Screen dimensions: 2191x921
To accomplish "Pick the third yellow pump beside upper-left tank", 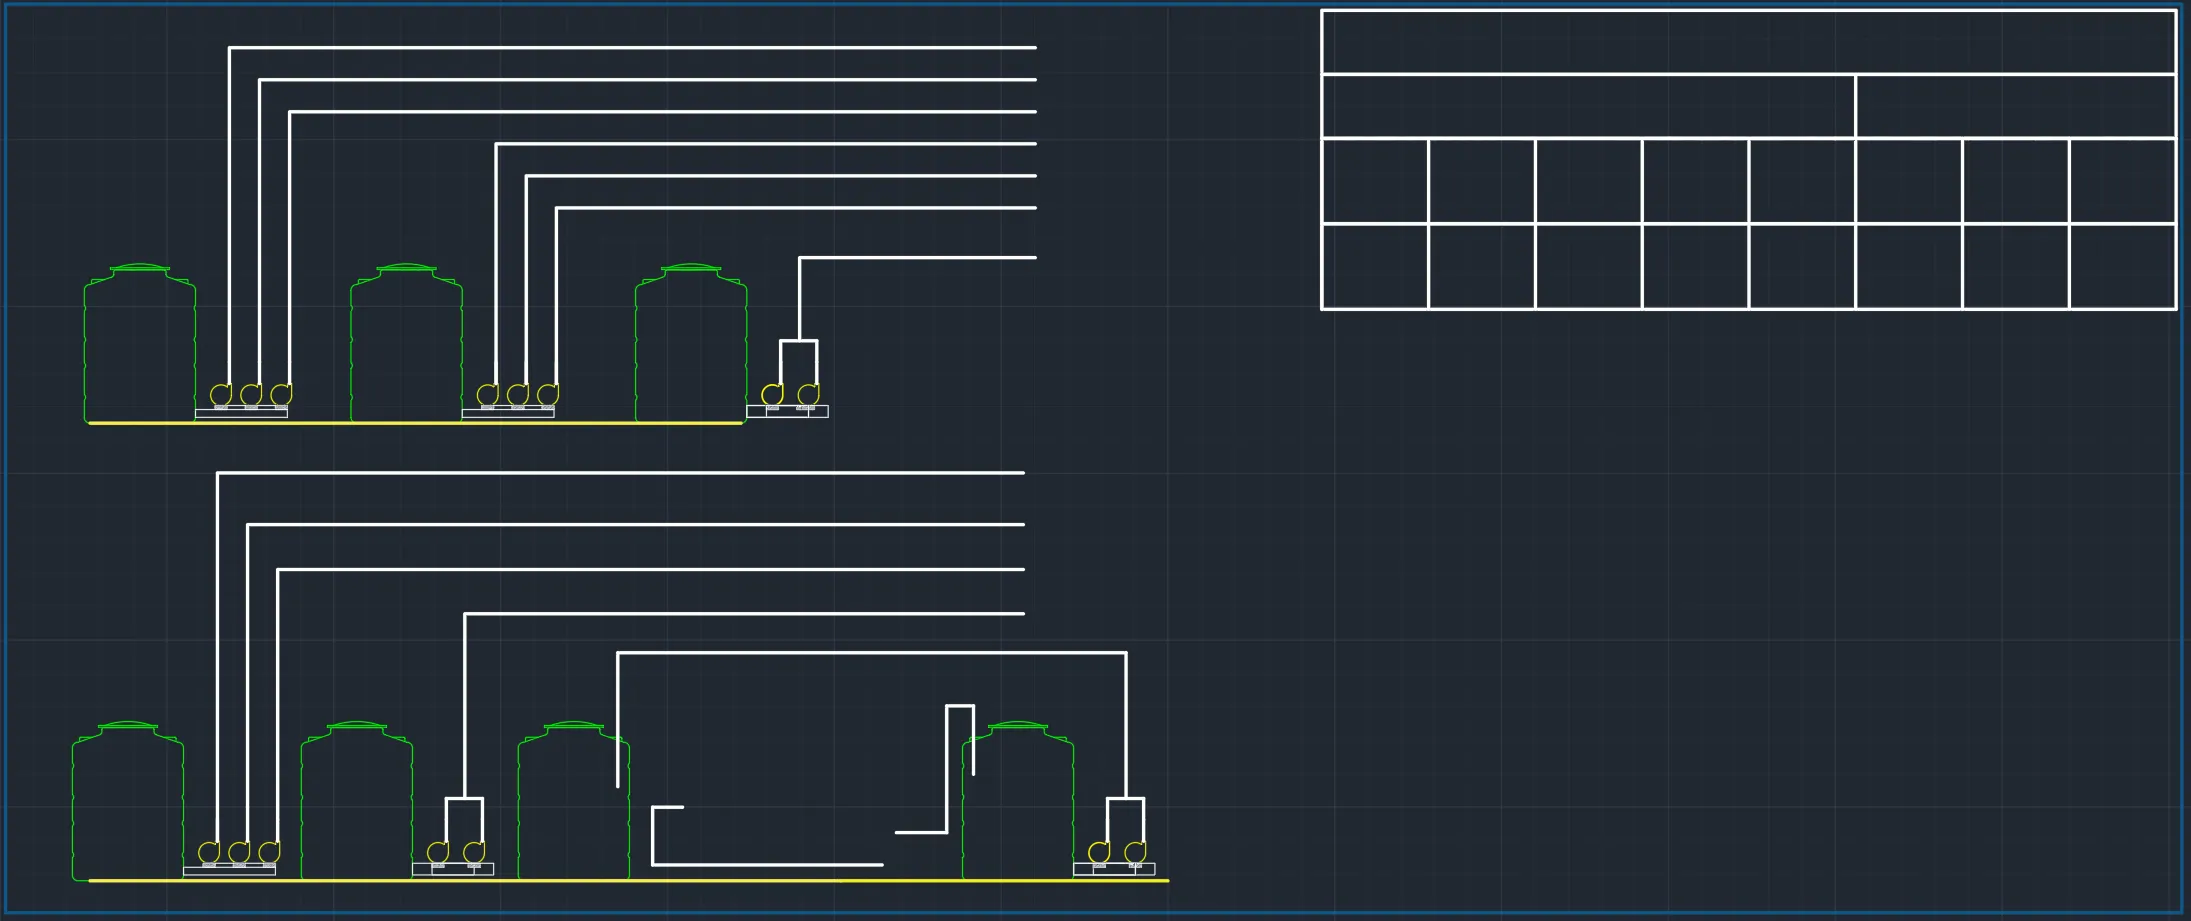I will tap(282, 395).
